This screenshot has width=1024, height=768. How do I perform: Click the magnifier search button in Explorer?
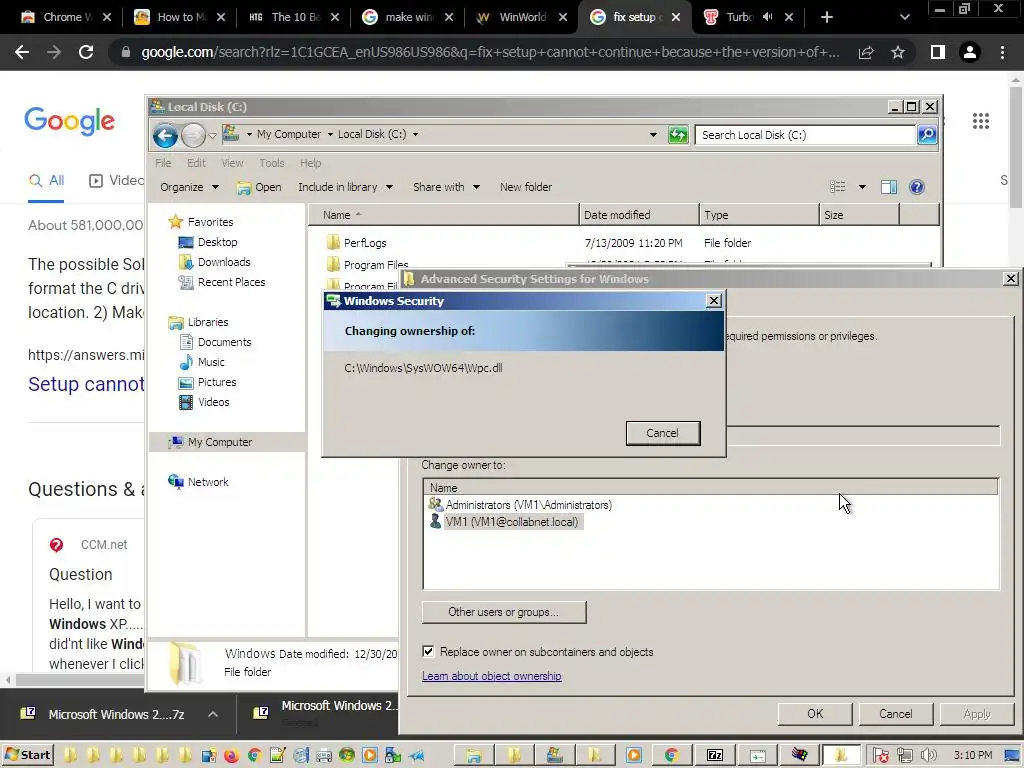point(927,135)
